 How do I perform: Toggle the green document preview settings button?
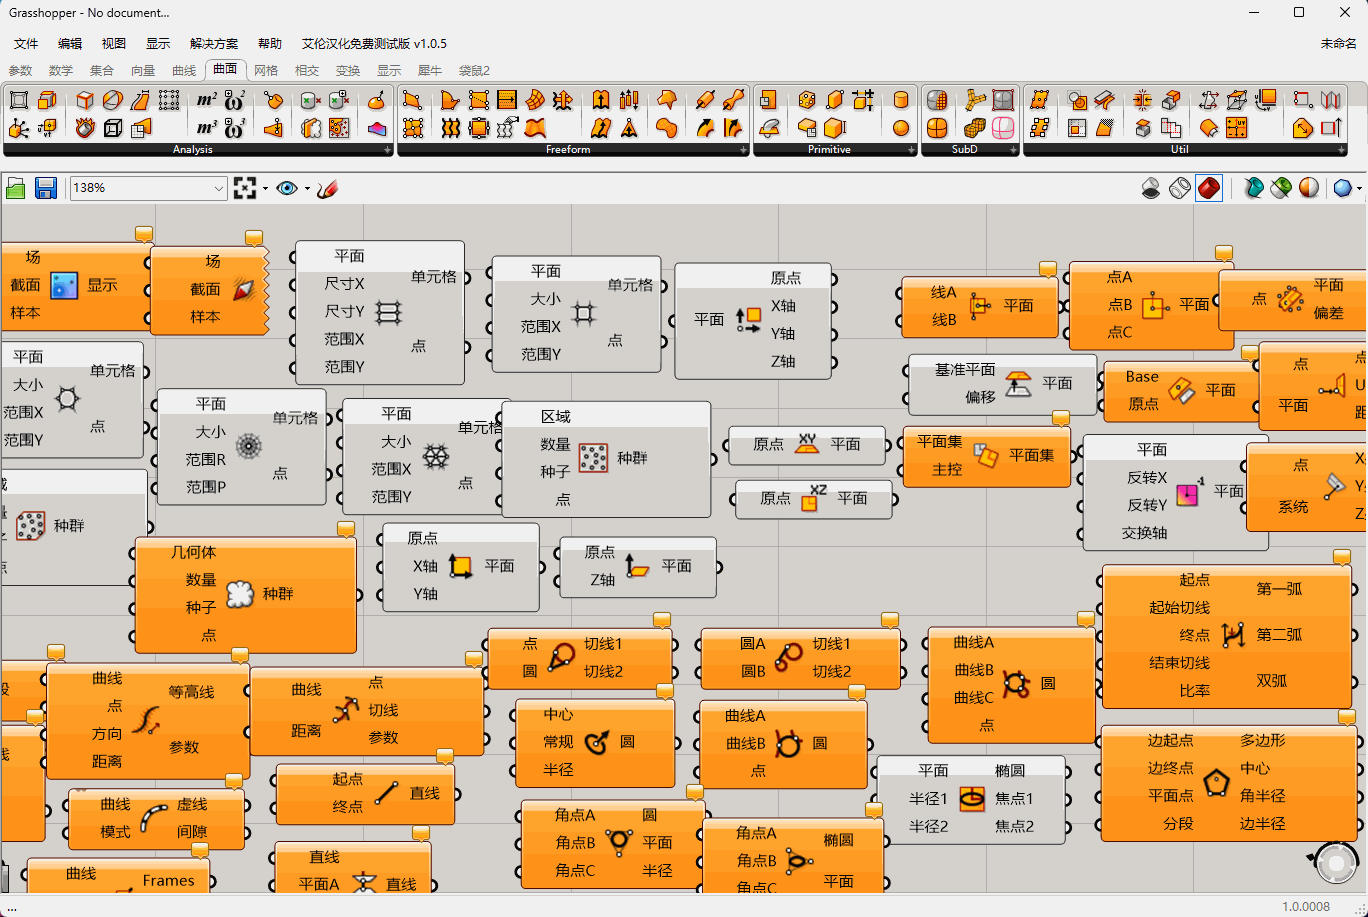(x=1281, y=188)
